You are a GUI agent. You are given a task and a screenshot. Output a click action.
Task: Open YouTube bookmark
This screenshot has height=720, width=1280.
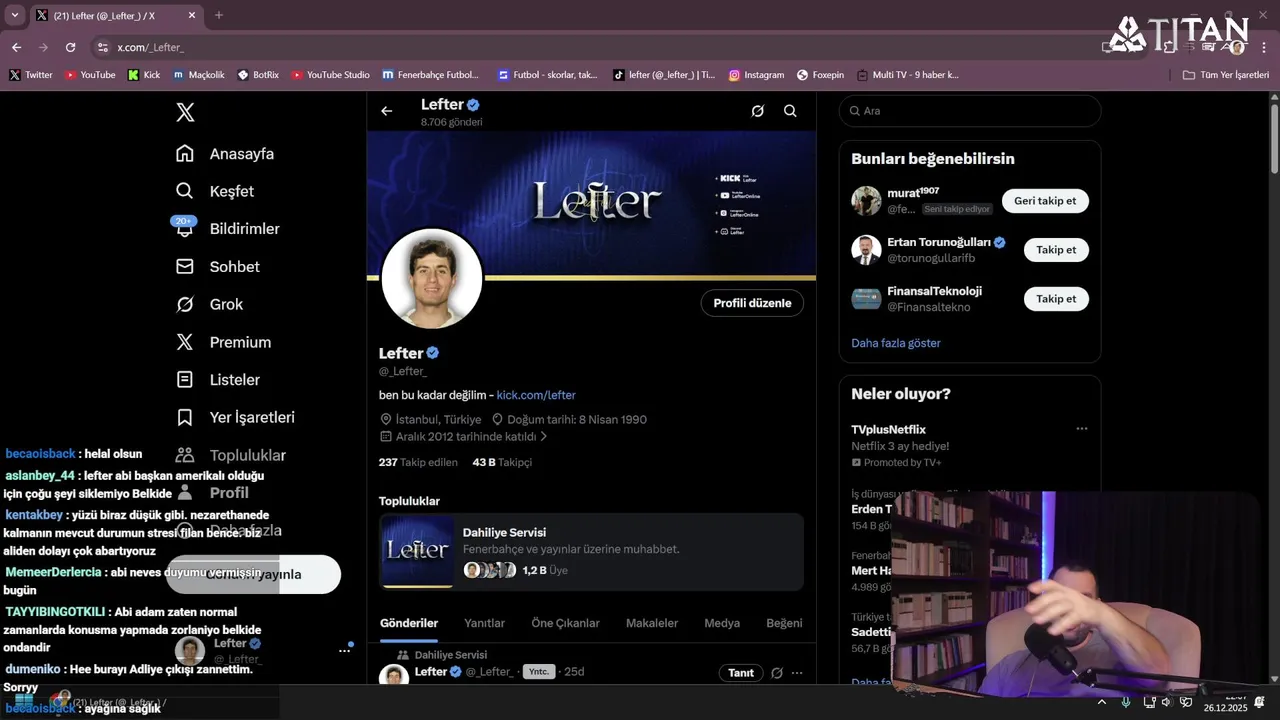click(x=90, y=75)
